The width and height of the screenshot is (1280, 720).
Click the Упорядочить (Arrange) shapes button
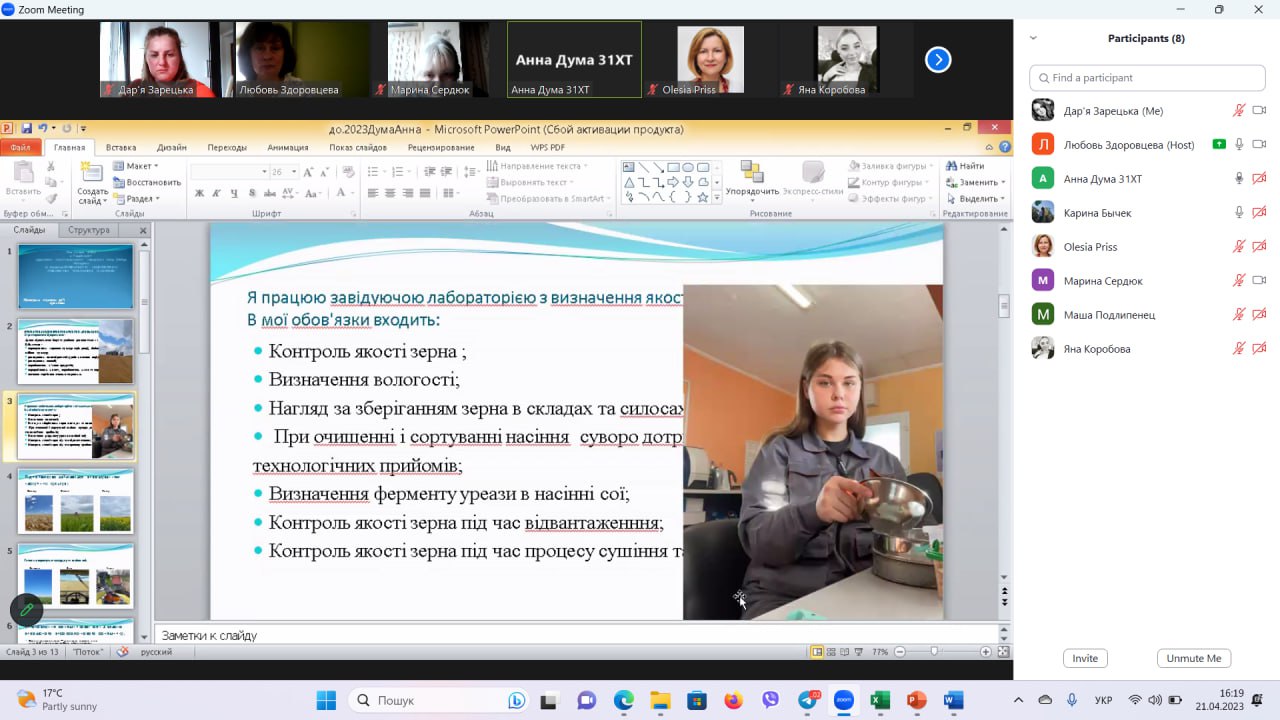[752, 178]
